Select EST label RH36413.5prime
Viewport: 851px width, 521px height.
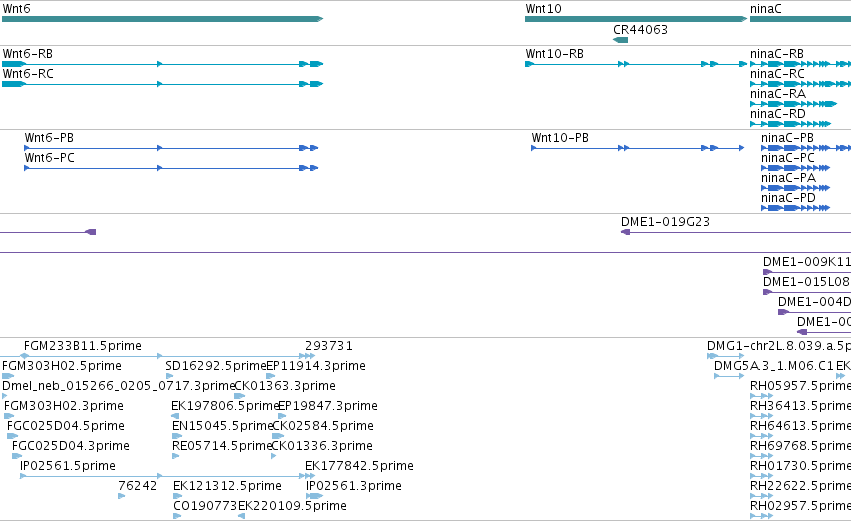pyautogui.click(x=801, y=406)
